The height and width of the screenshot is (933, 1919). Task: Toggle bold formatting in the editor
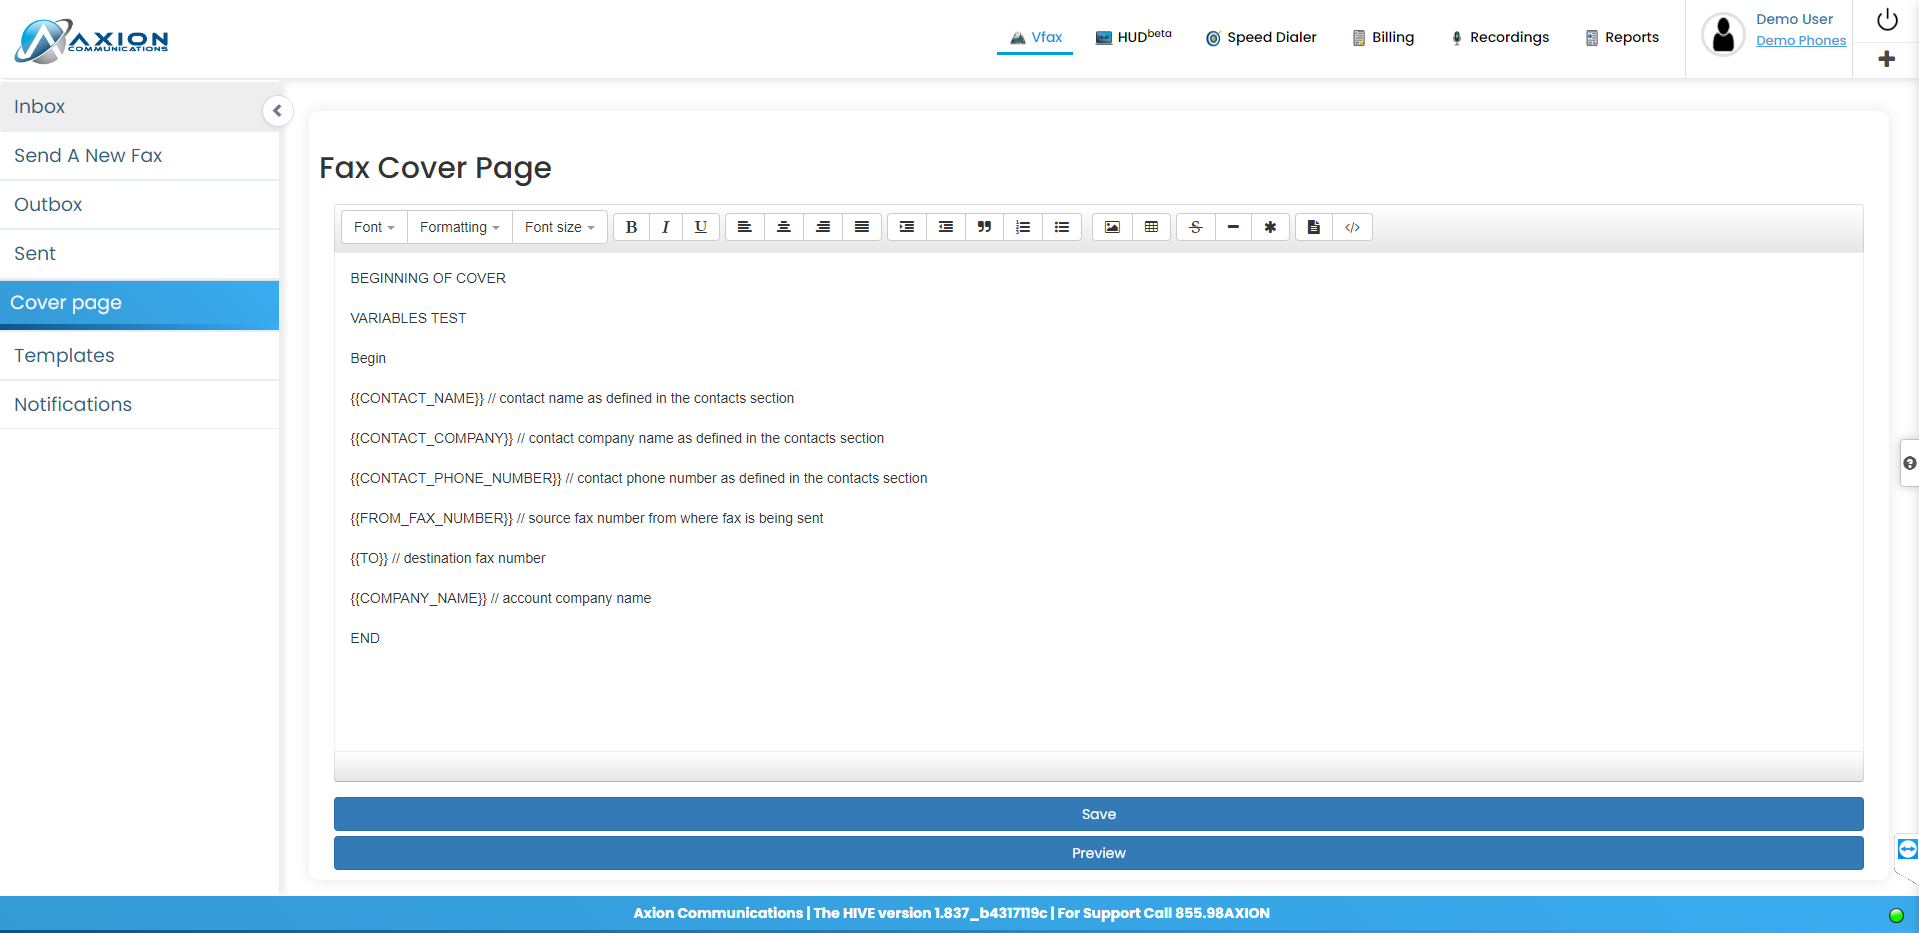pyautogui.click(x=631, y=227)
